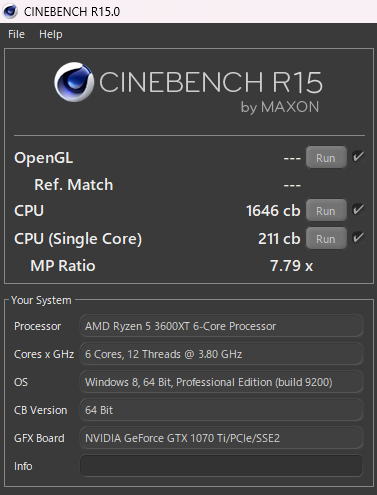Run the CPU Single Core benchmark
377x495 pixels.
pyautogui.click(x=326, y=238)
